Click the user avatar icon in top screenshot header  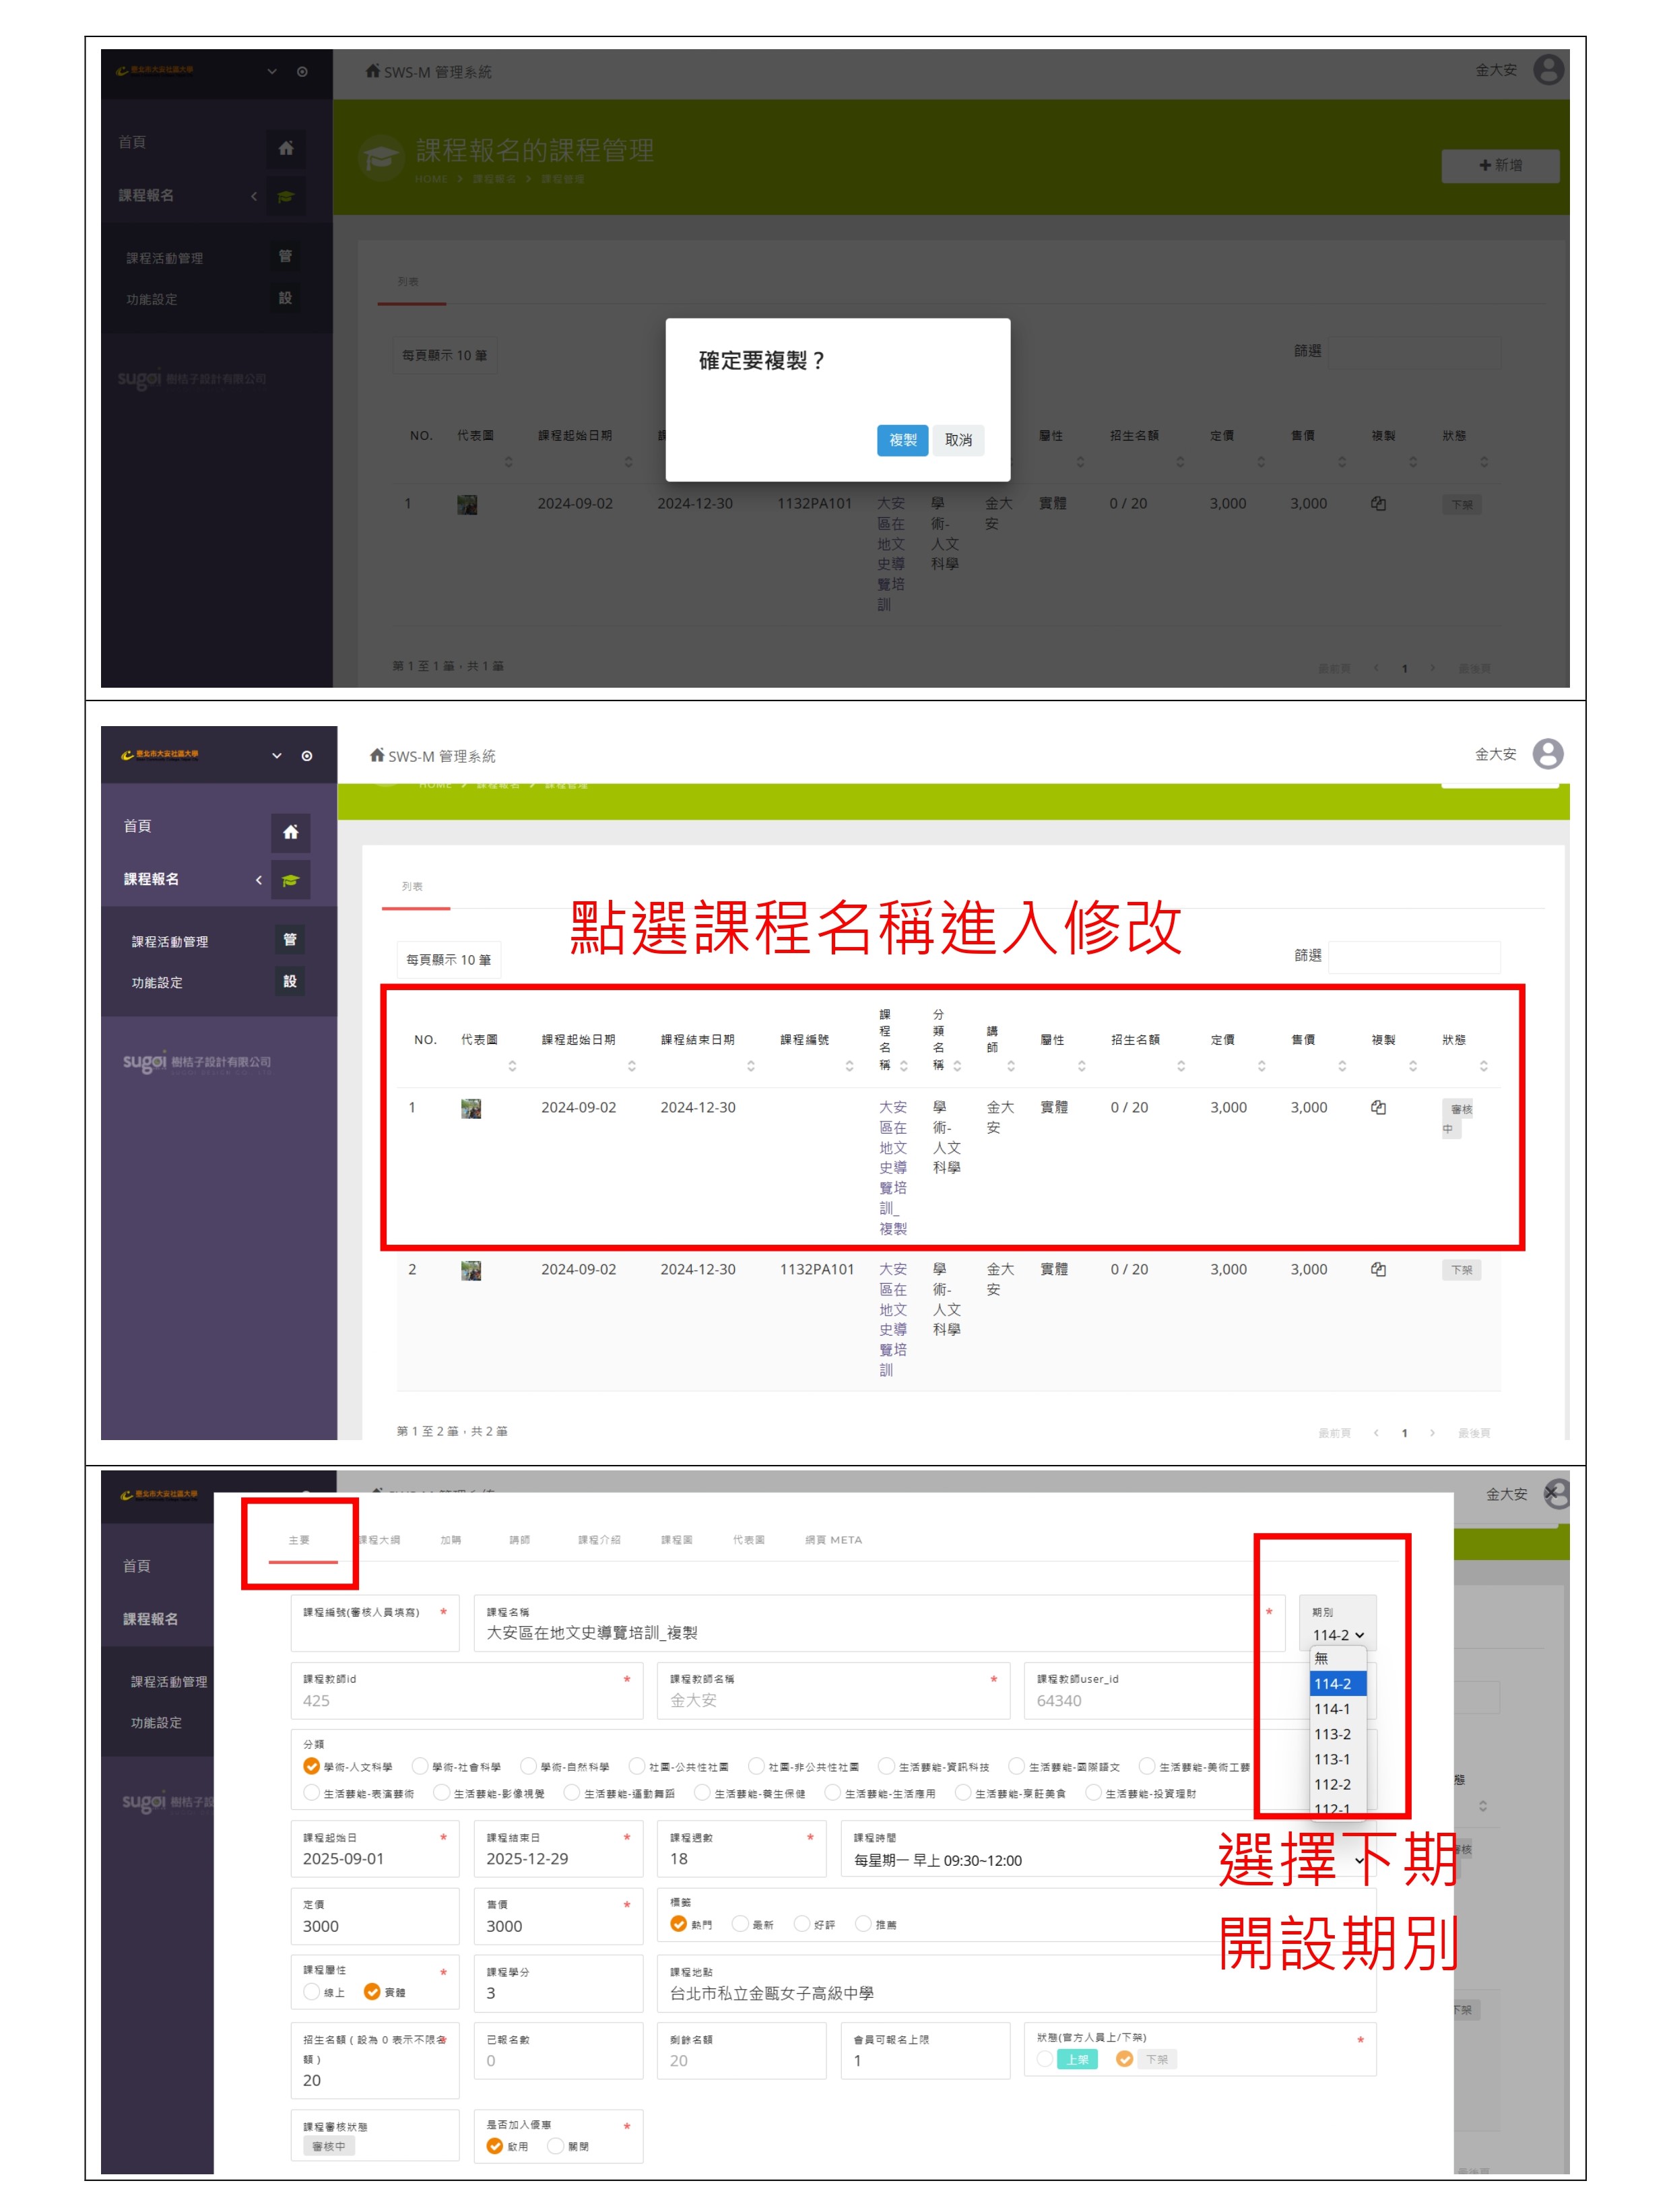pyautogui.click(x=1548, y=70)
